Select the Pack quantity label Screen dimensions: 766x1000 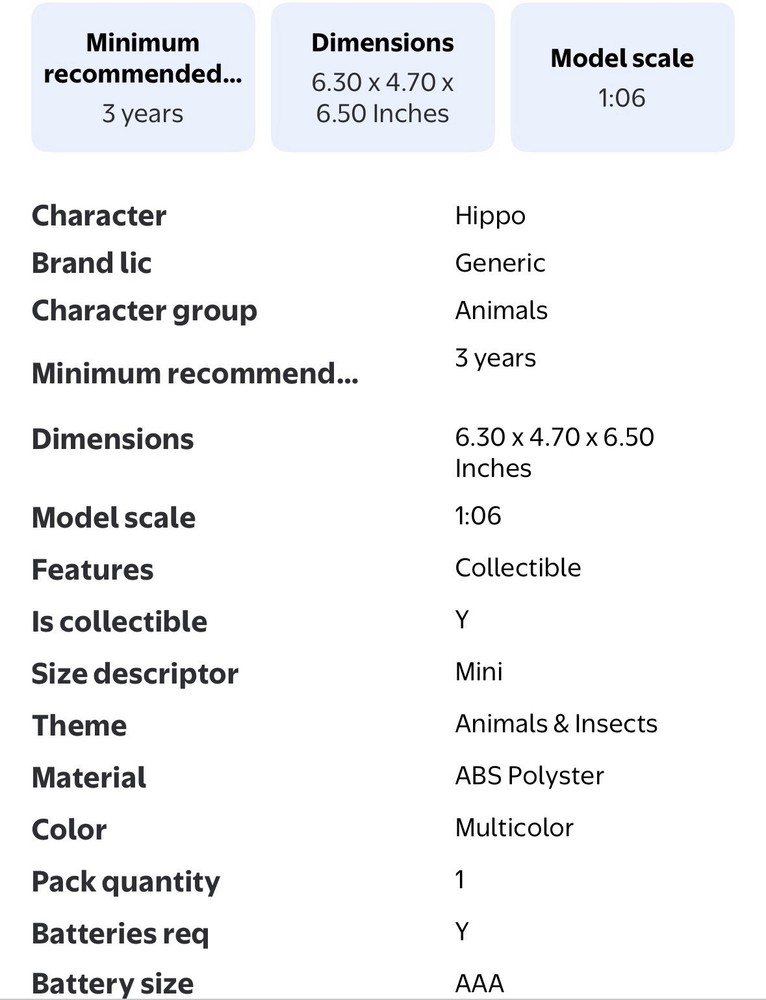[x=126, y=882]
